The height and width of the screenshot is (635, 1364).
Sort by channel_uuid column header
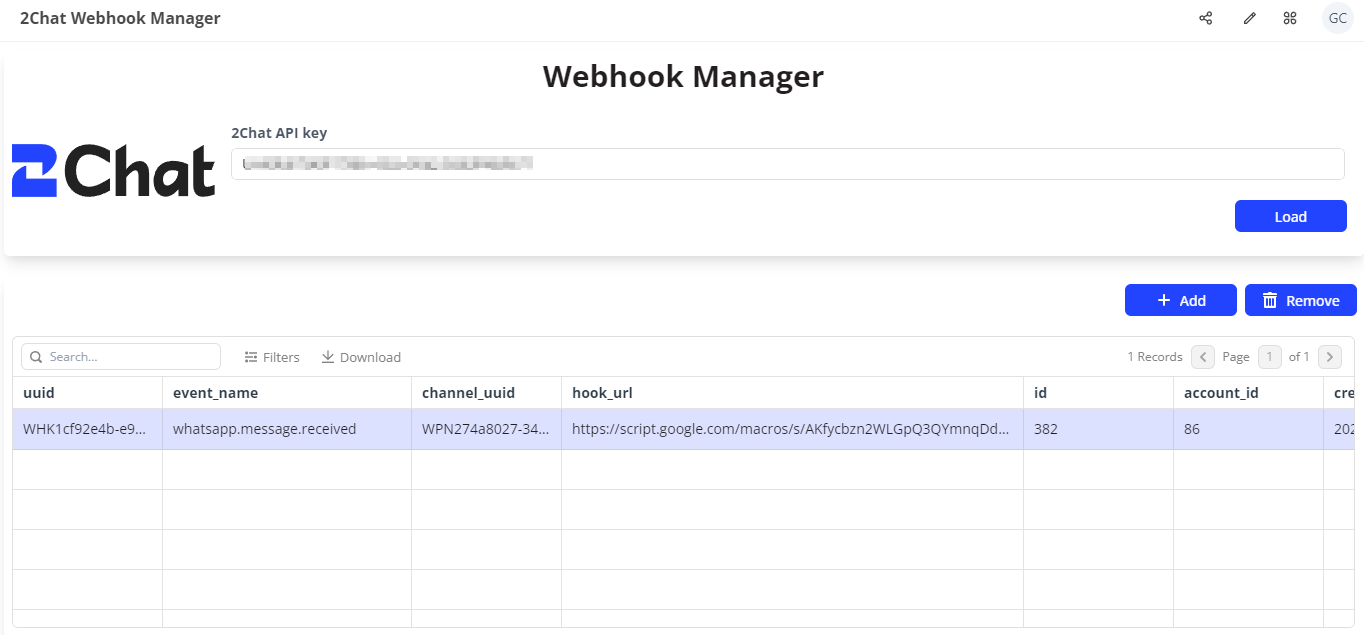[x=486, y=393]
